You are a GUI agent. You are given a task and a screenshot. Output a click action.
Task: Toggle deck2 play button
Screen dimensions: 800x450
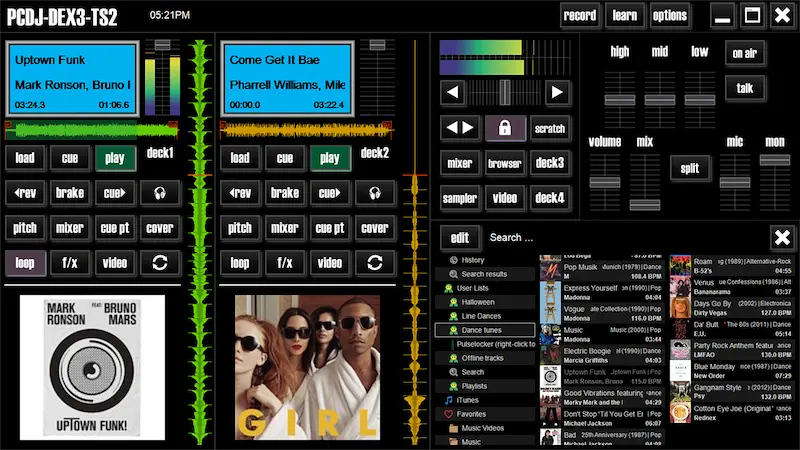[x=330, y=158]
